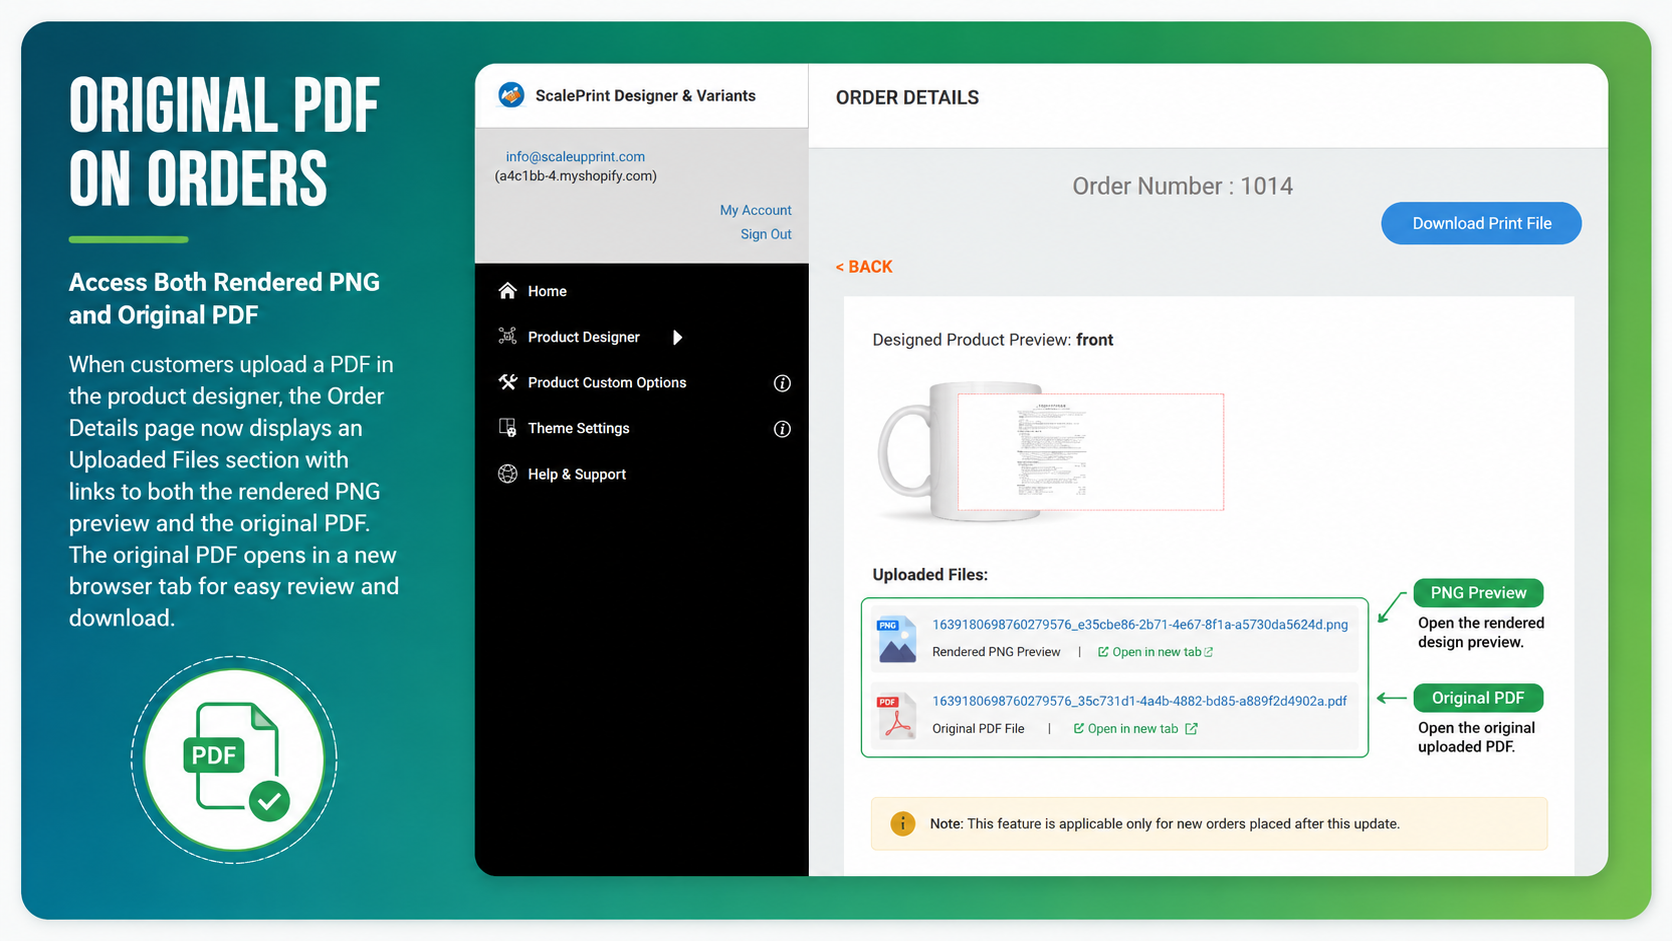The height and width of the screenshot is (941, 1672).
Task: Go back using the BACK link
Action: [864, 267]
